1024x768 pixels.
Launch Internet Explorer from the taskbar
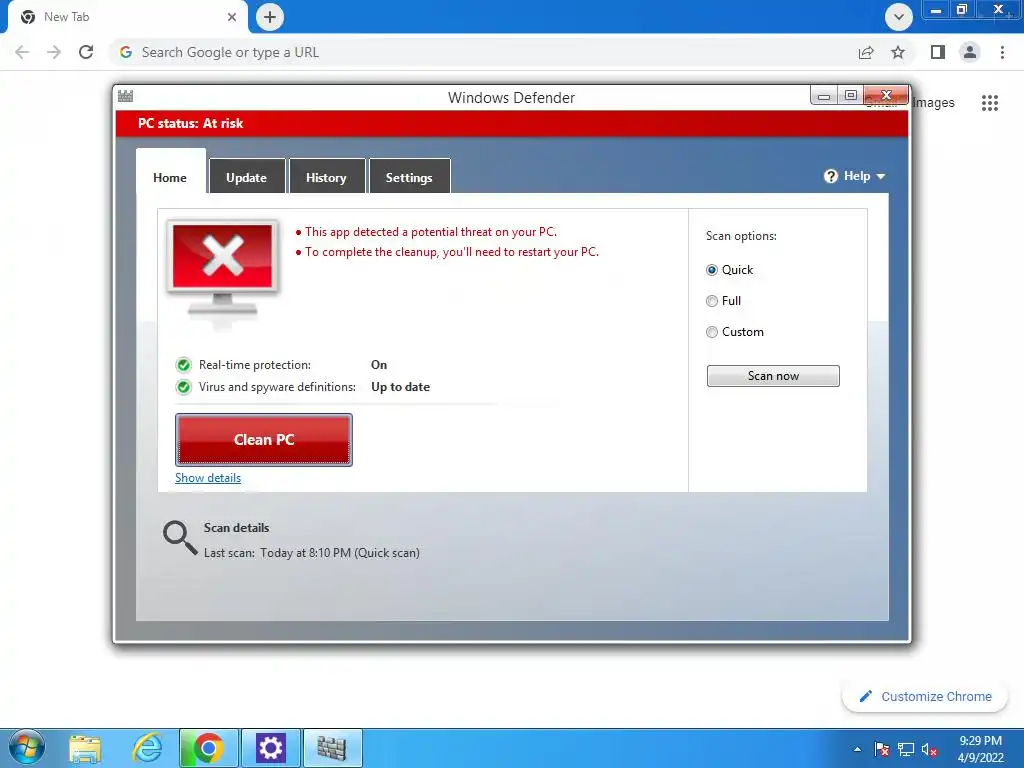147,748
